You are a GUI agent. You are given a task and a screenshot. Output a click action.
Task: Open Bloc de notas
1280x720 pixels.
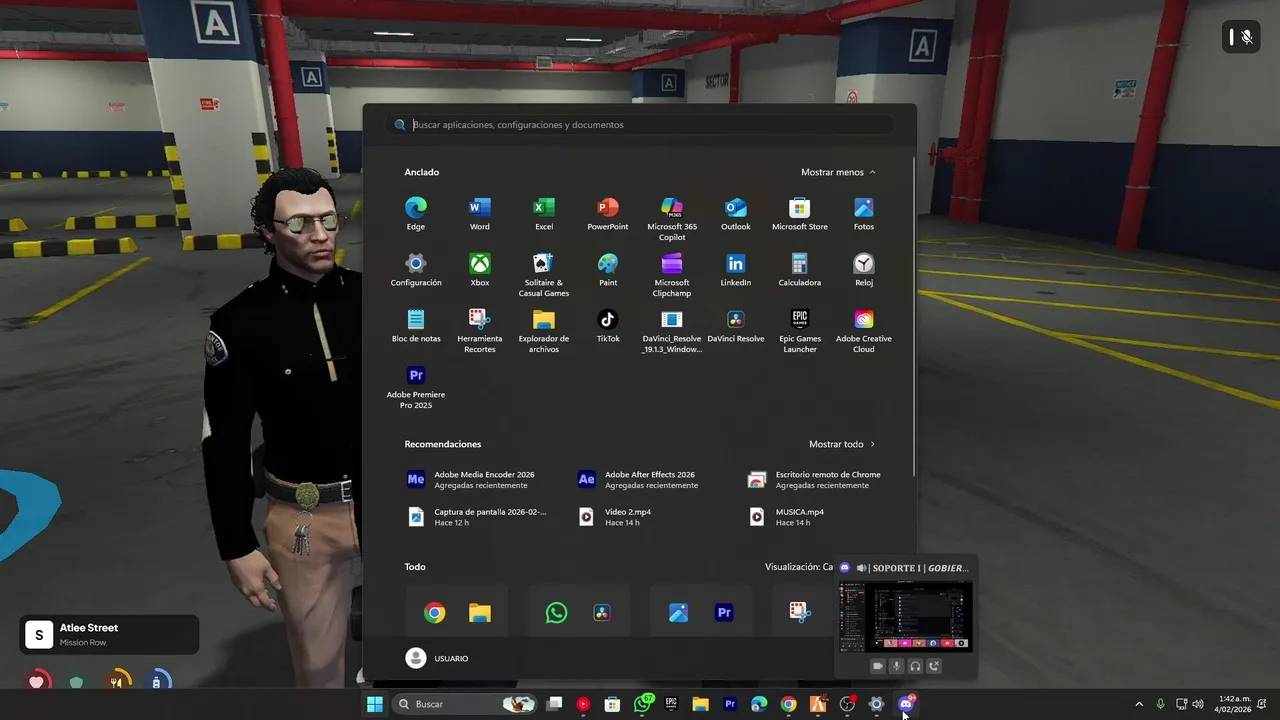point(416,326)
